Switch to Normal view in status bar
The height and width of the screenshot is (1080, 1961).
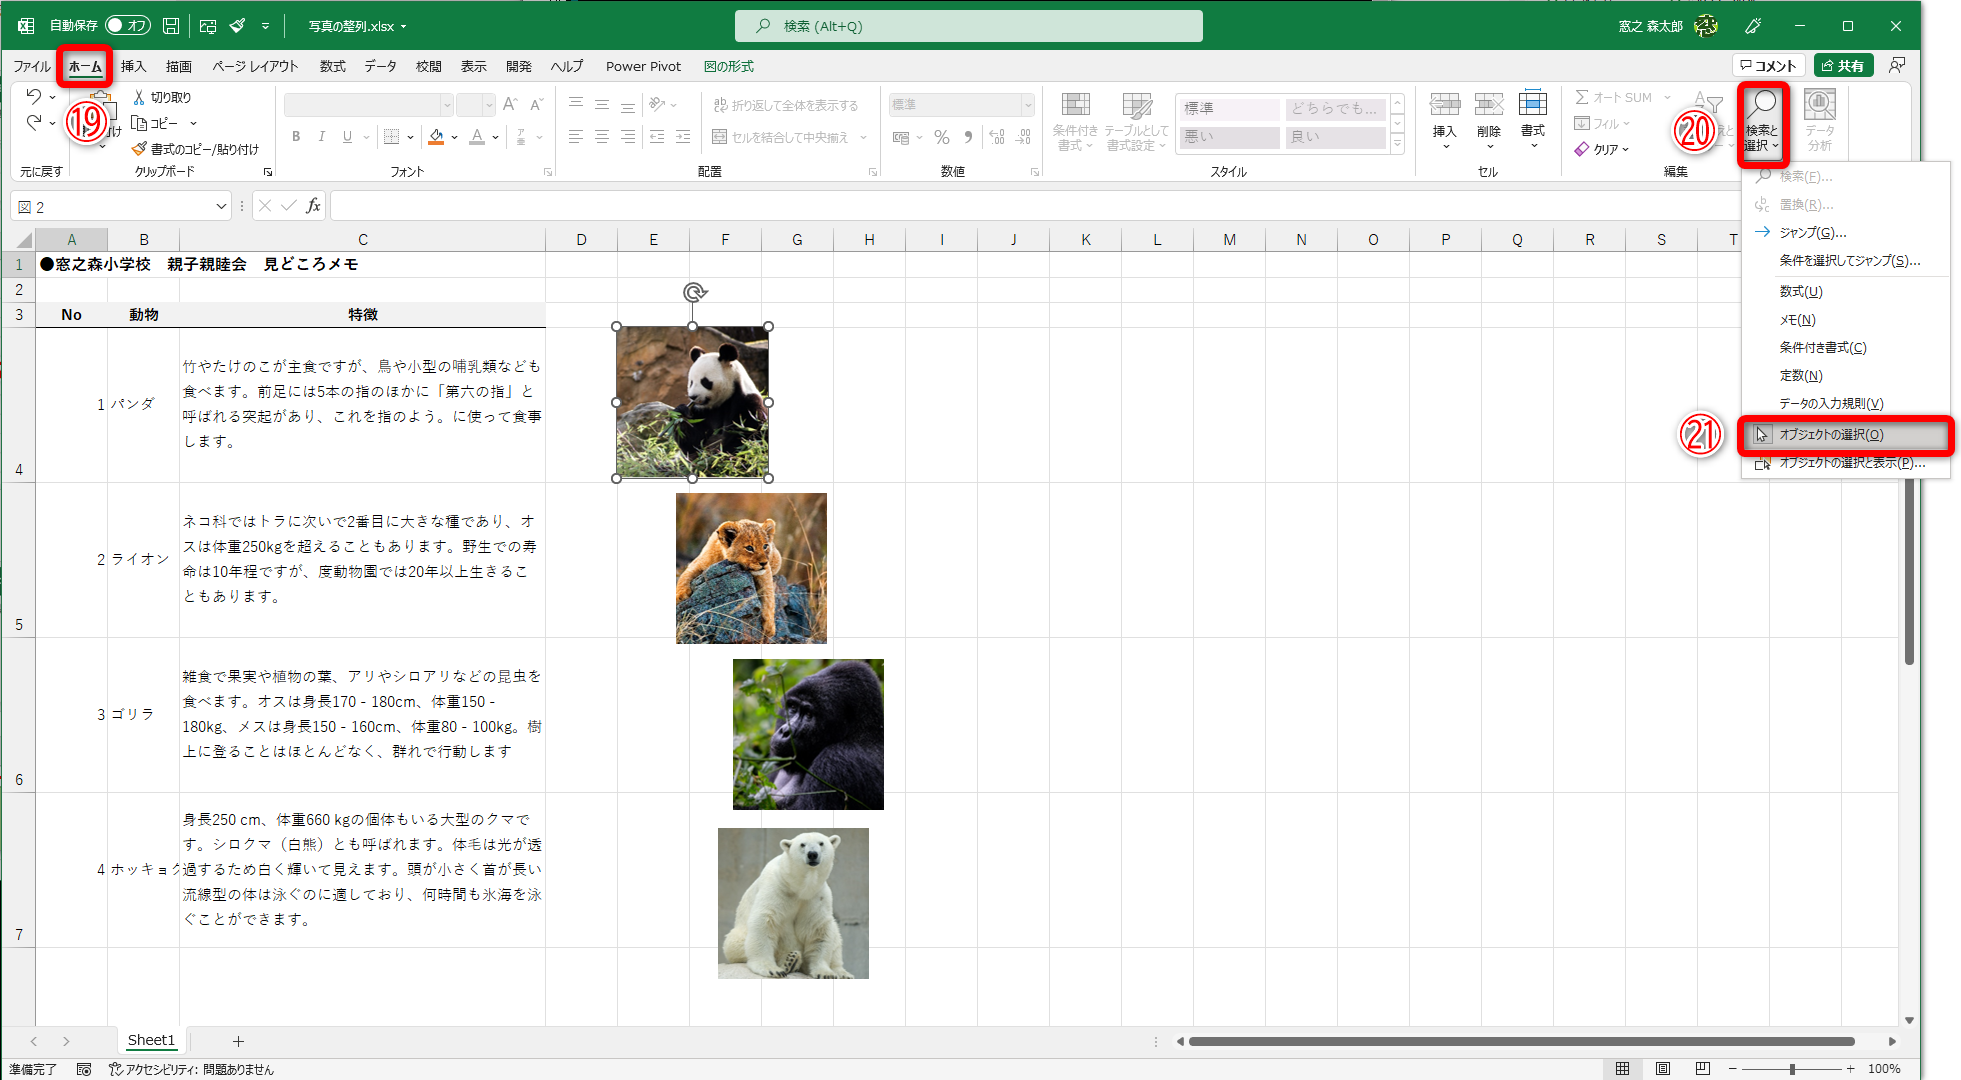[1622, 1069]
